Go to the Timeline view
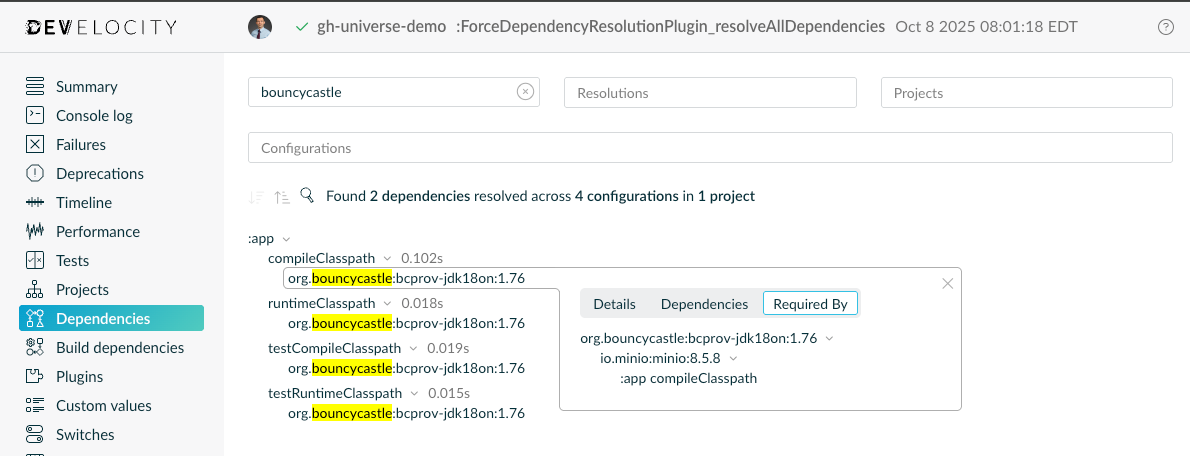The width and height of the screenshot is (1190, 456). pyautogui.click(x=84, y=203)
